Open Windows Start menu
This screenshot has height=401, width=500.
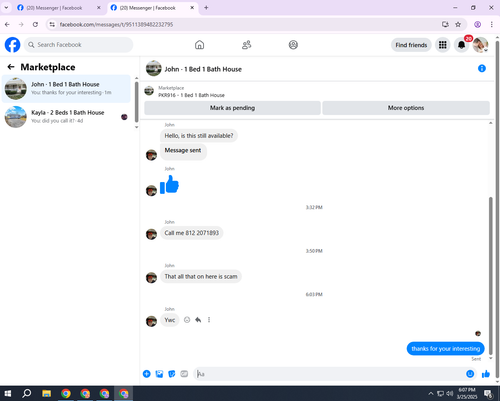7,394
